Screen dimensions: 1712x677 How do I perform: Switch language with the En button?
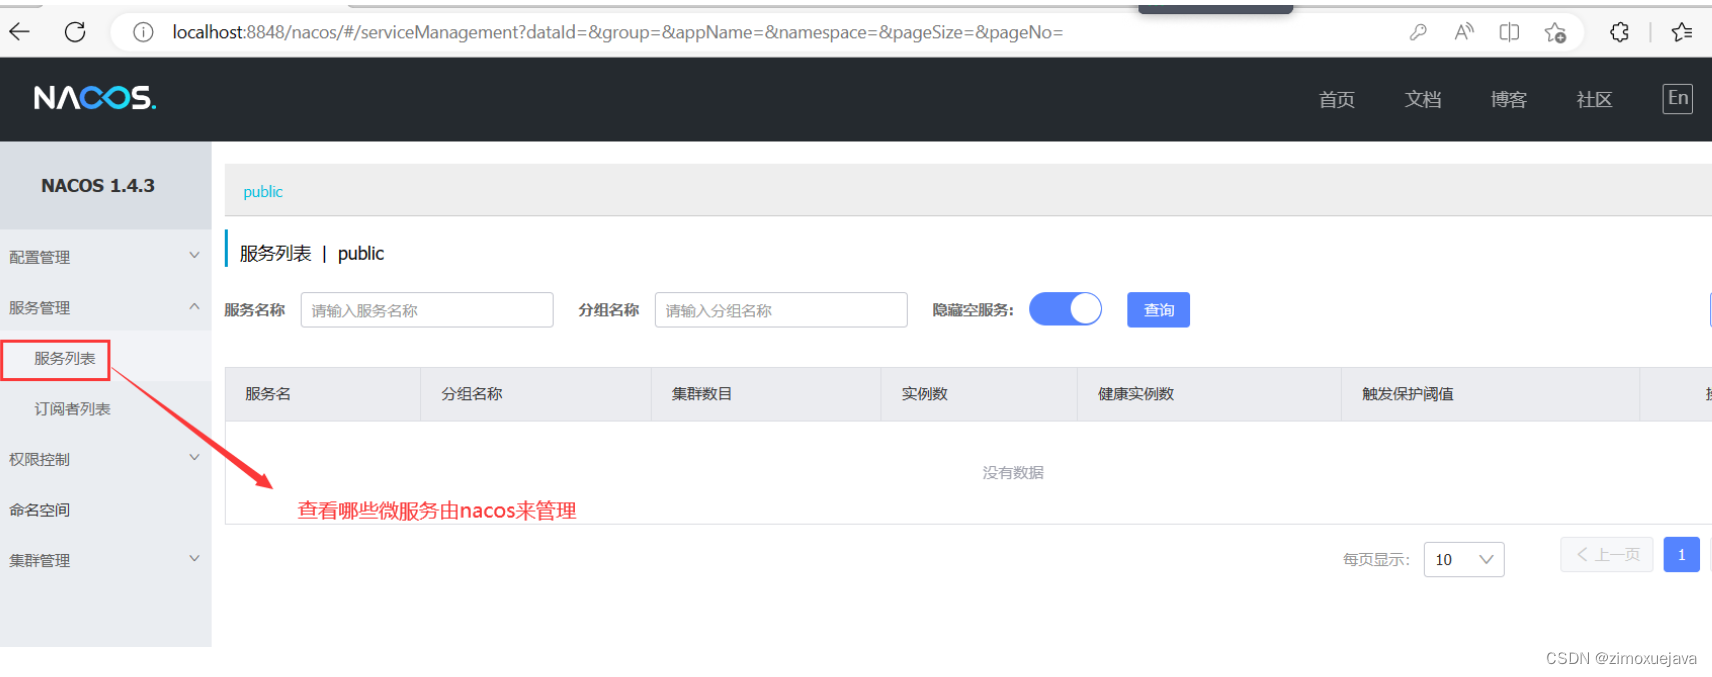[x=1678, y=98]
